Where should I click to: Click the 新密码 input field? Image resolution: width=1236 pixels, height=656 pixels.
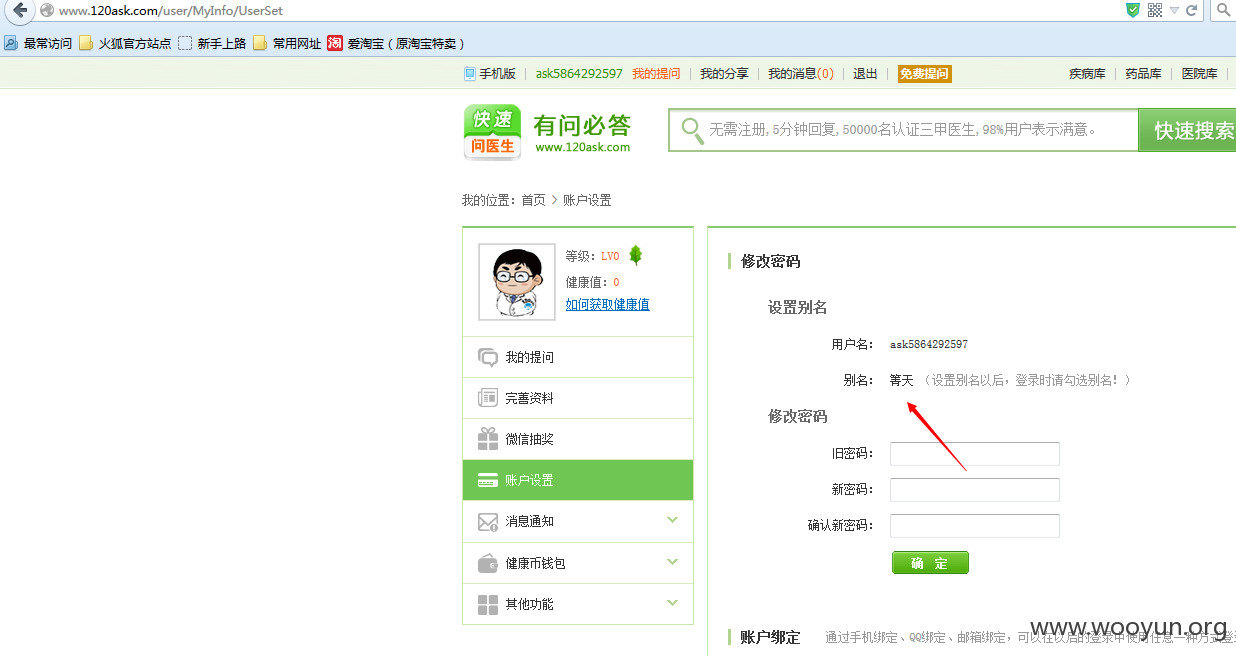click(x=975, y=490)
